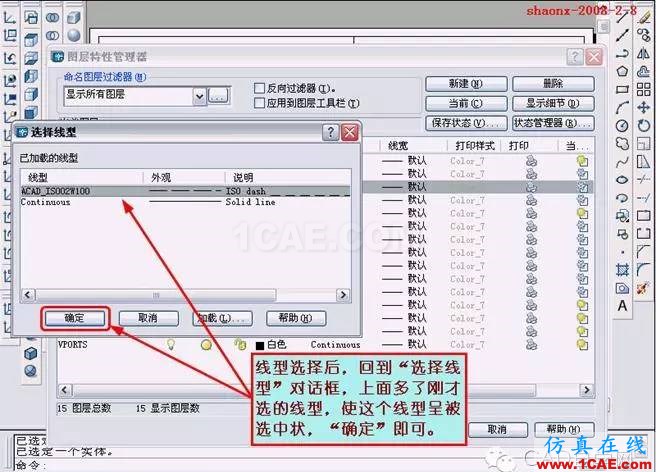Image resolution: width=656 pixels, height=472 pixels.
Task: Click the 新建(N) new layer button
Action: click(466, 84)
